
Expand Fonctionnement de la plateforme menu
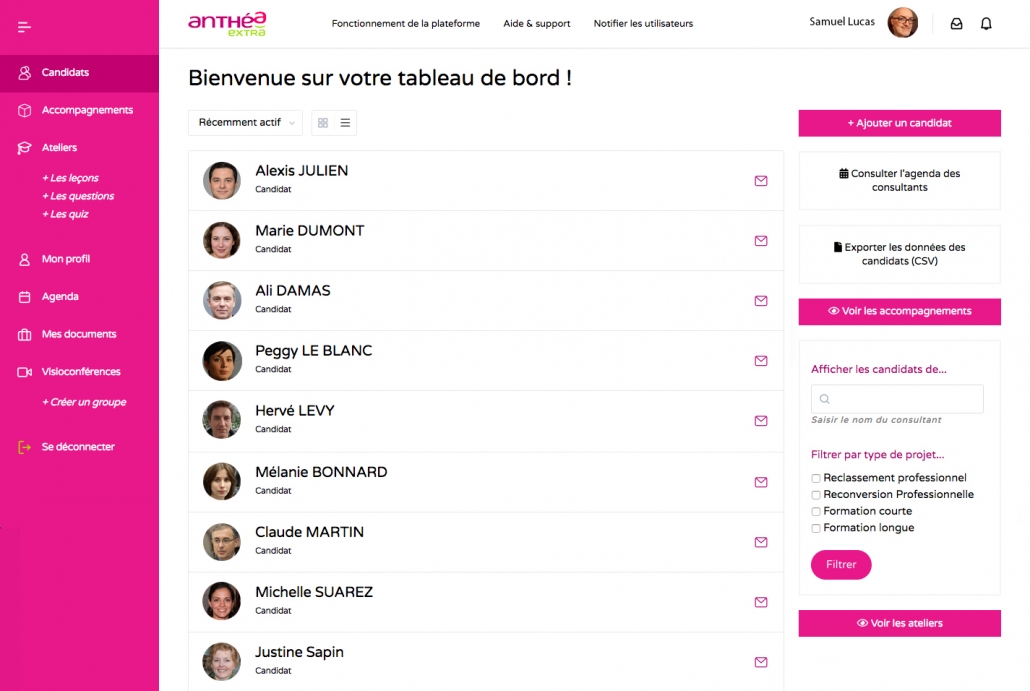click(x=405, y=23)
